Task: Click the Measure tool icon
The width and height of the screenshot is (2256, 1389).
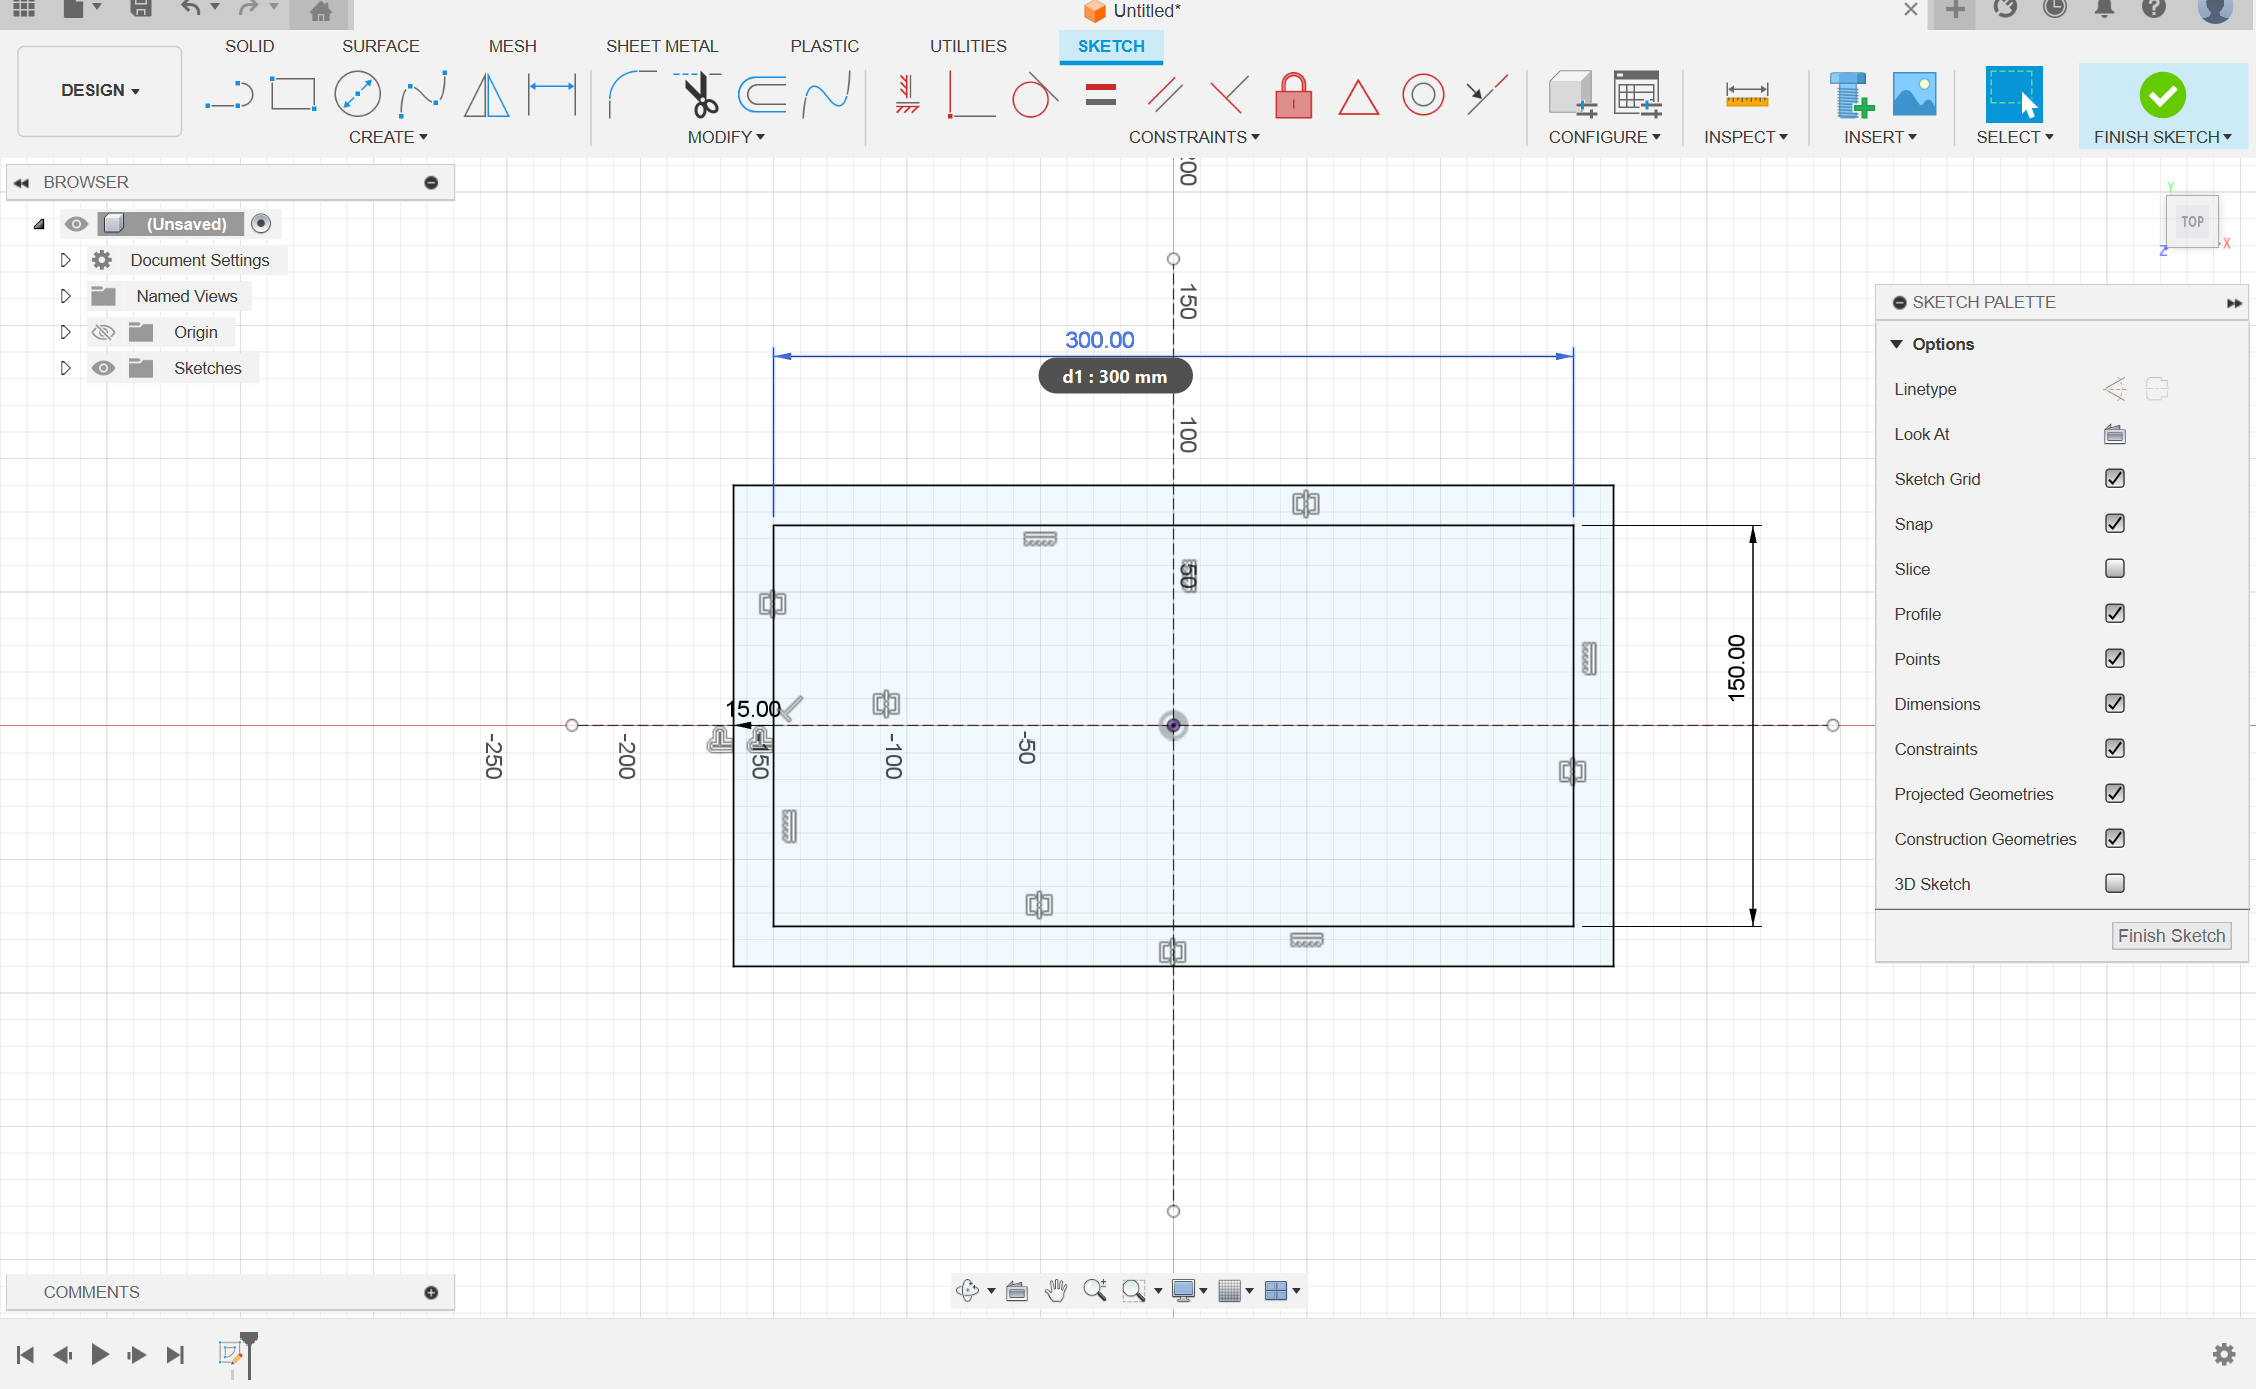Action: [x=1746, y=95]
